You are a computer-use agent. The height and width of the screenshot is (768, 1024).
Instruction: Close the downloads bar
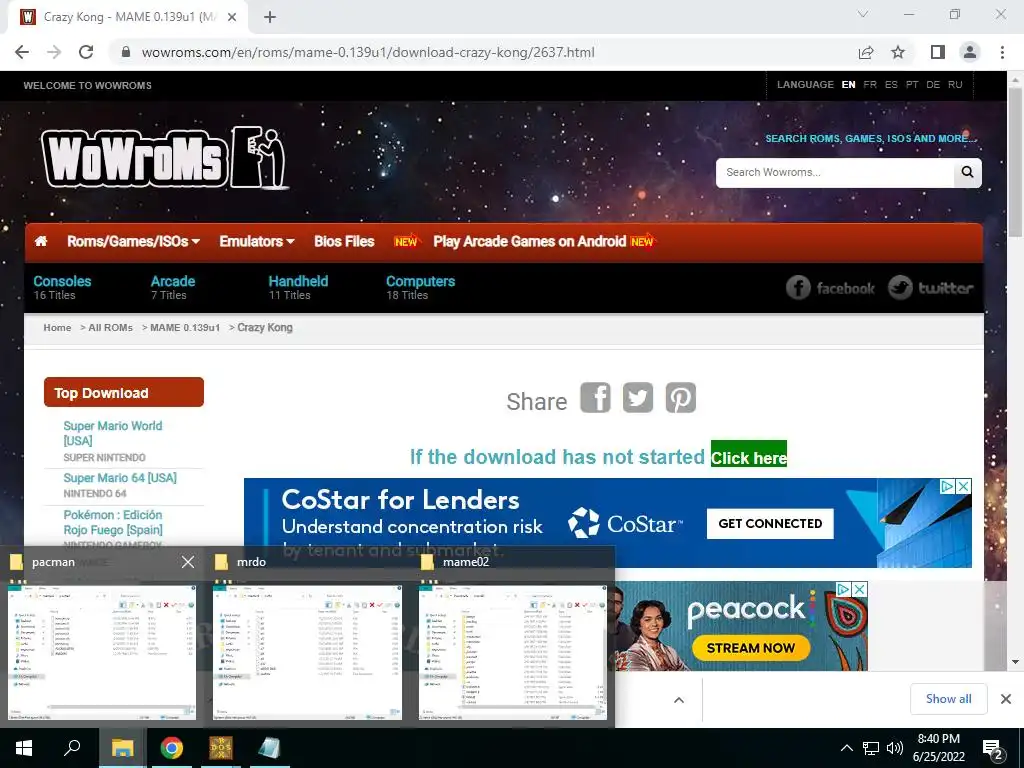coord(1006,699)
